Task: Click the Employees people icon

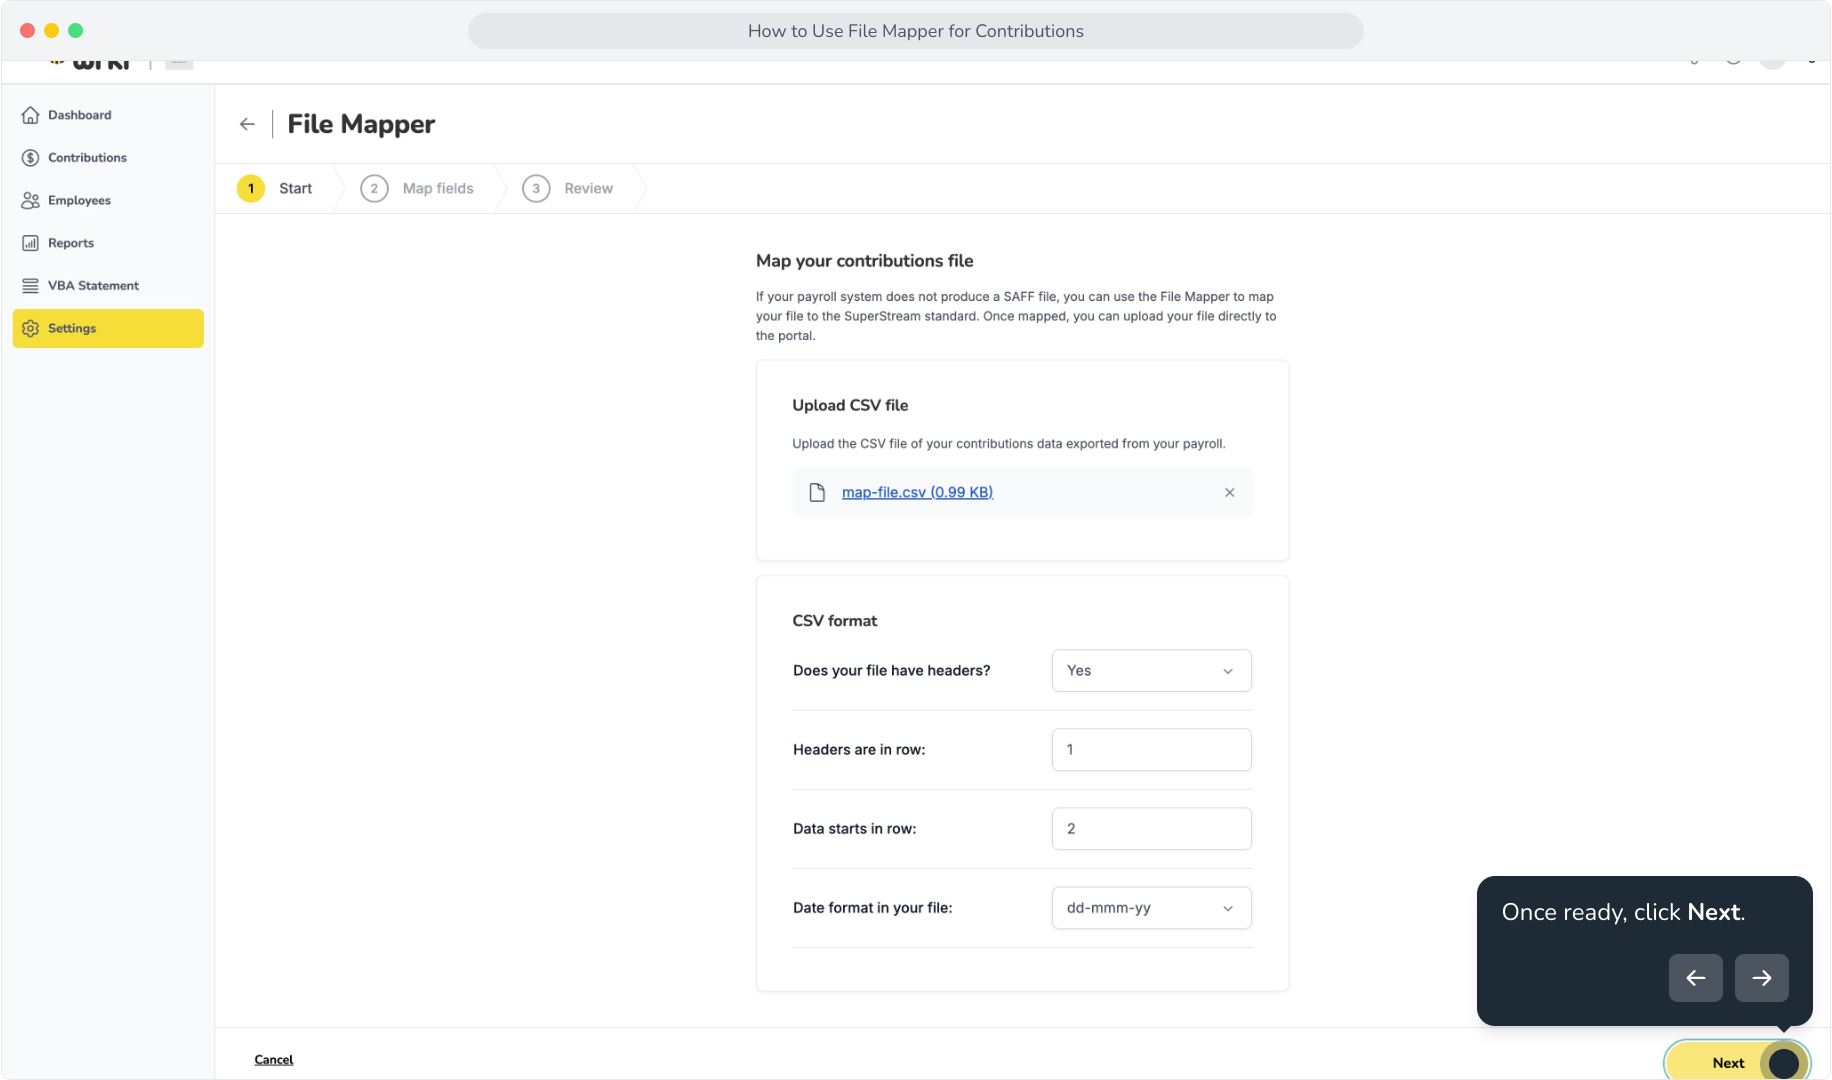Action: pyautogui.click(x=31, y=200)
